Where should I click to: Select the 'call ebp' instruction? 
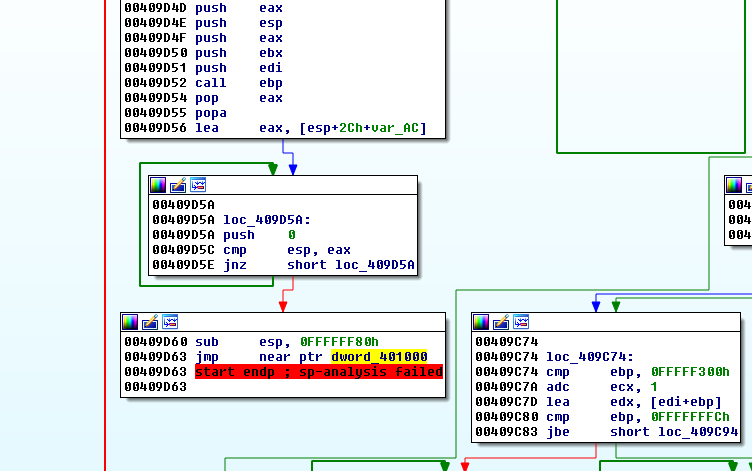click(x=239, y=83)
